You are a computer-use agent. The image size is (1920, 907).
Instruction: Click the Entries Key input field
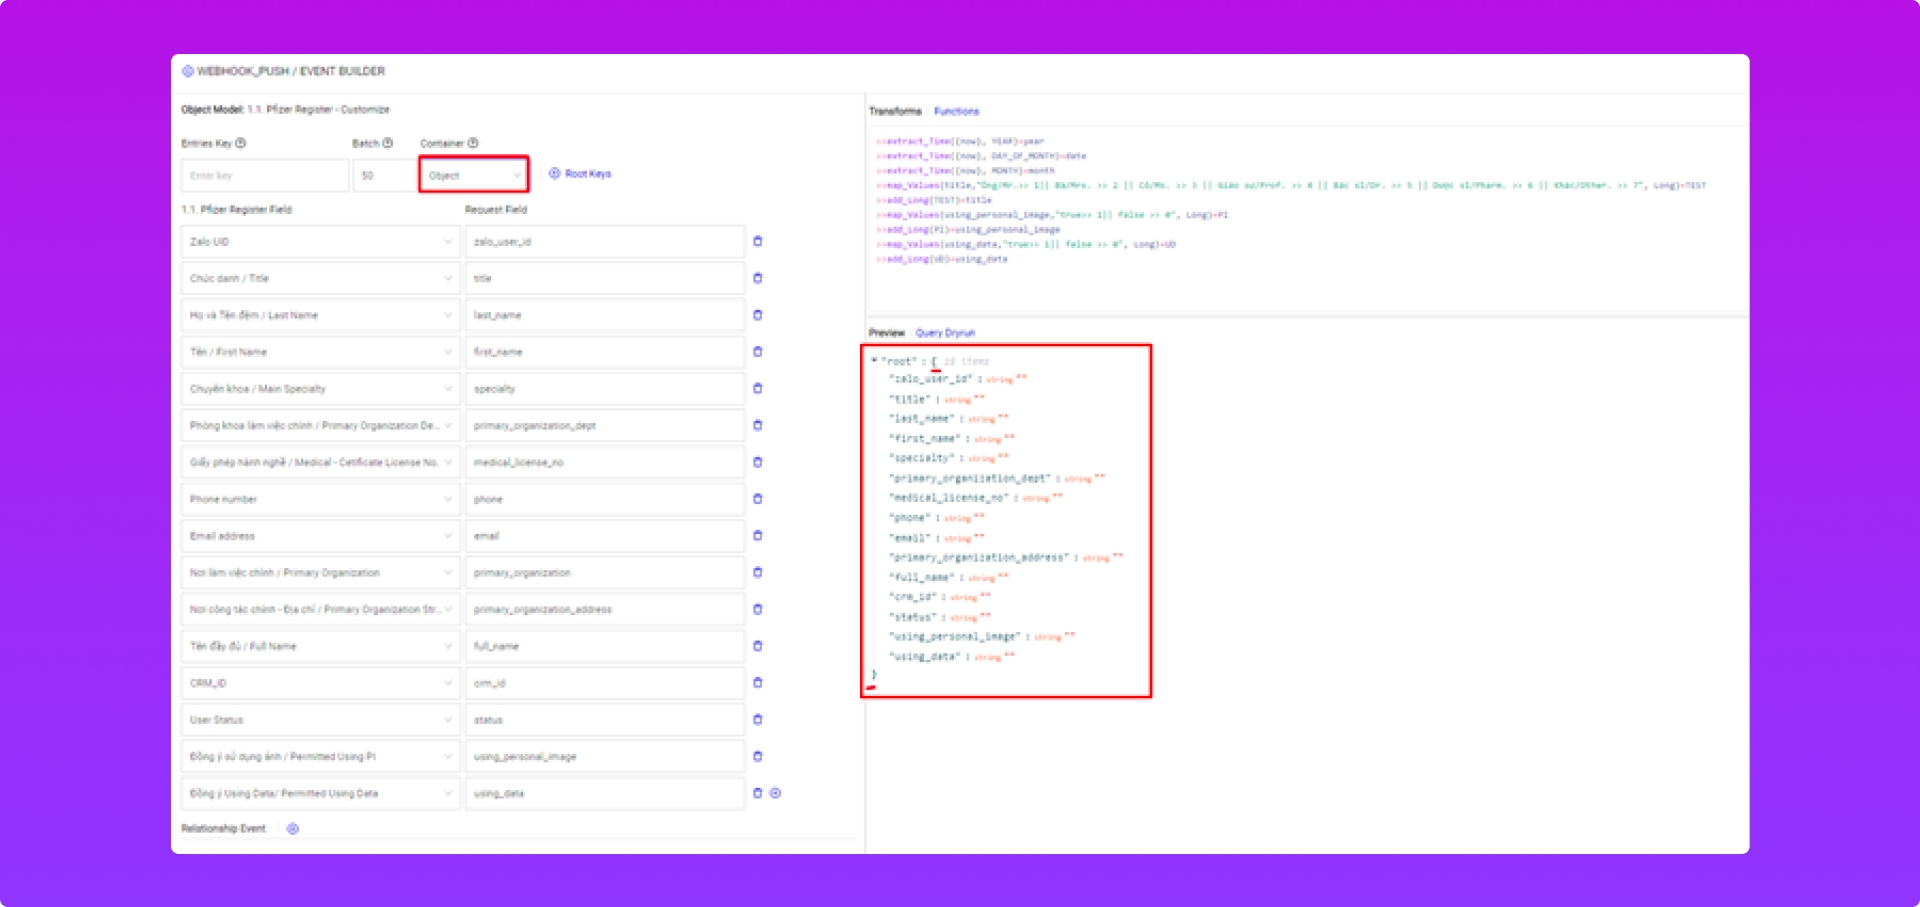tap(265, 176)
